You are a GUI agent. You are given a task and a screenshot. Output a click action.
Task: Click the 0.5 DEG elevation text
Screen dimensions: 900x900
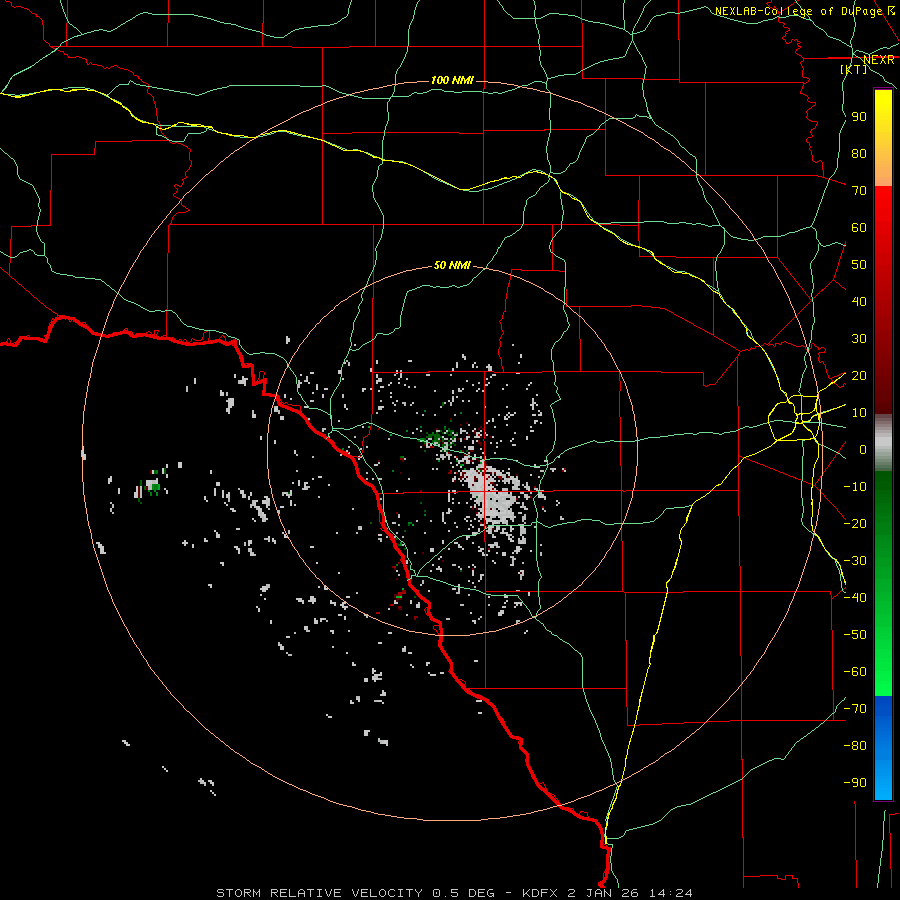point(463,893)
